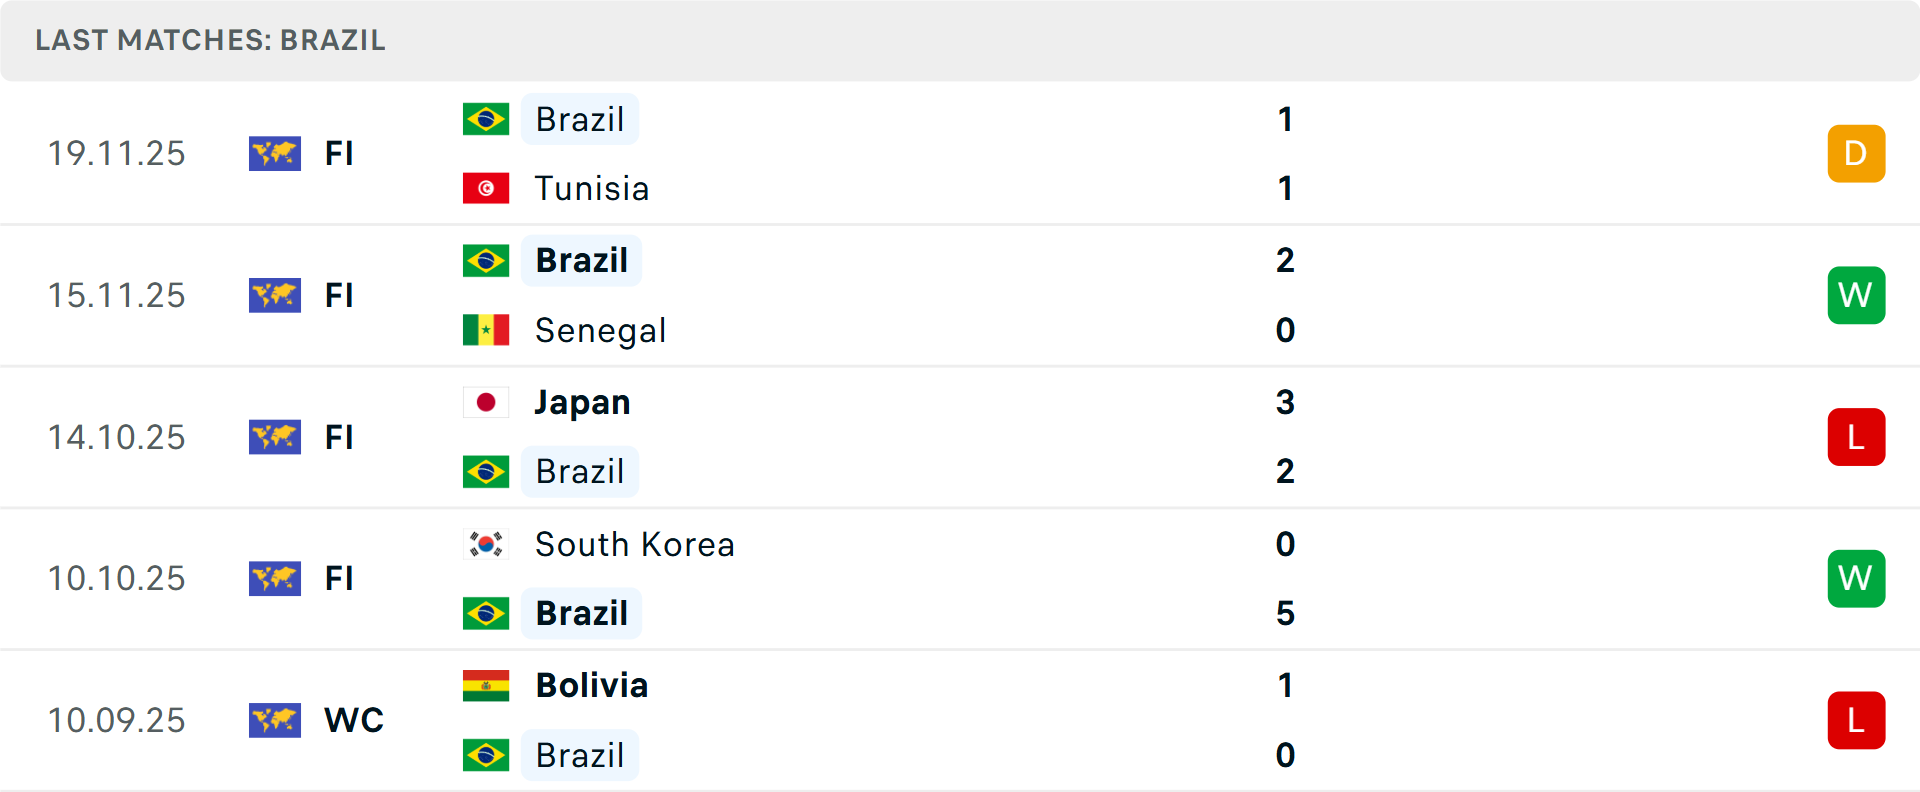
Task: Select the Japan team name
Action: (x=582, y=402)
